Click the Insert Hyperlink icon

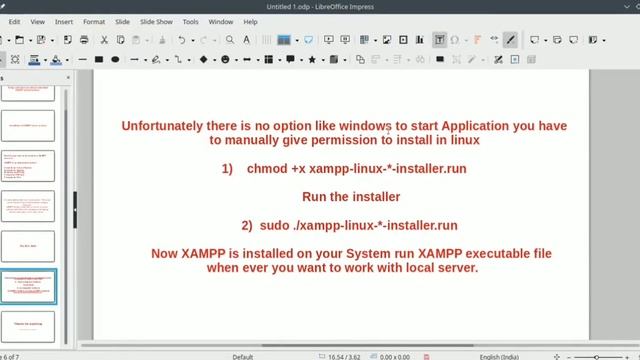coord(494,39)
